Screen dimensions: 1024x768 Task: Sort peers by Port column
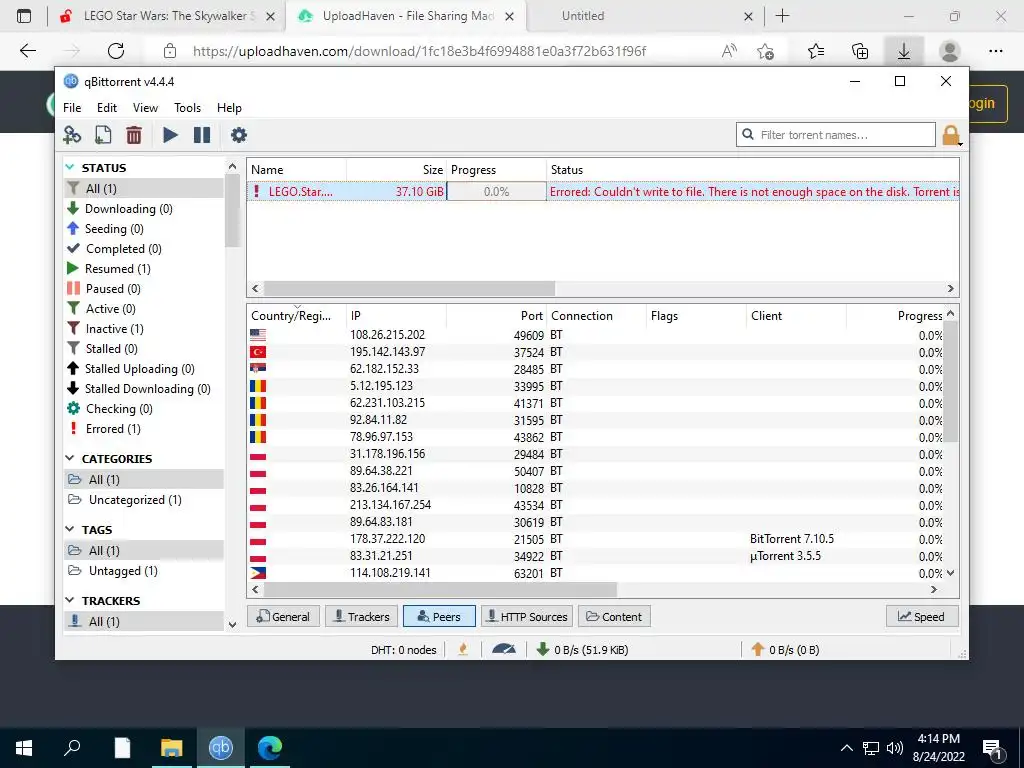pyautogui.click(x=496, y=315)
